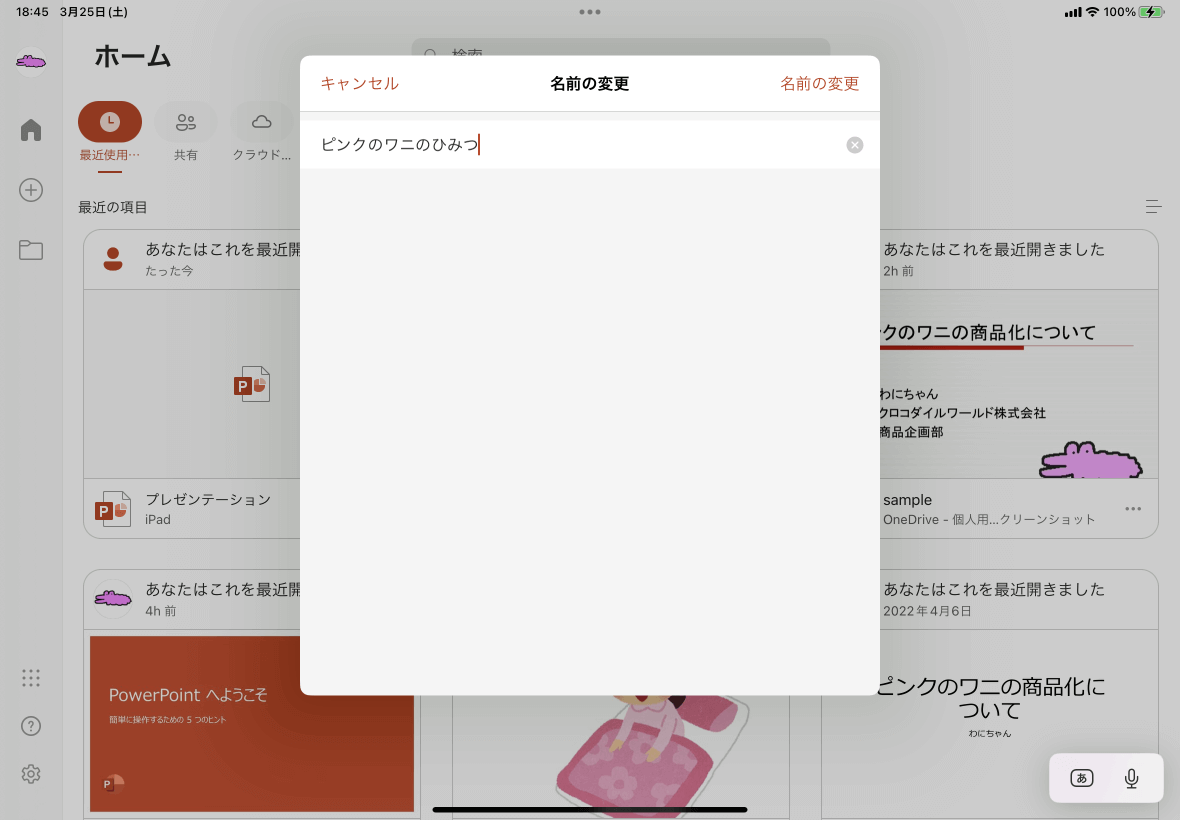Click the PowerPoint file icon beside プレゼンテーション

[x=113, y=509]
